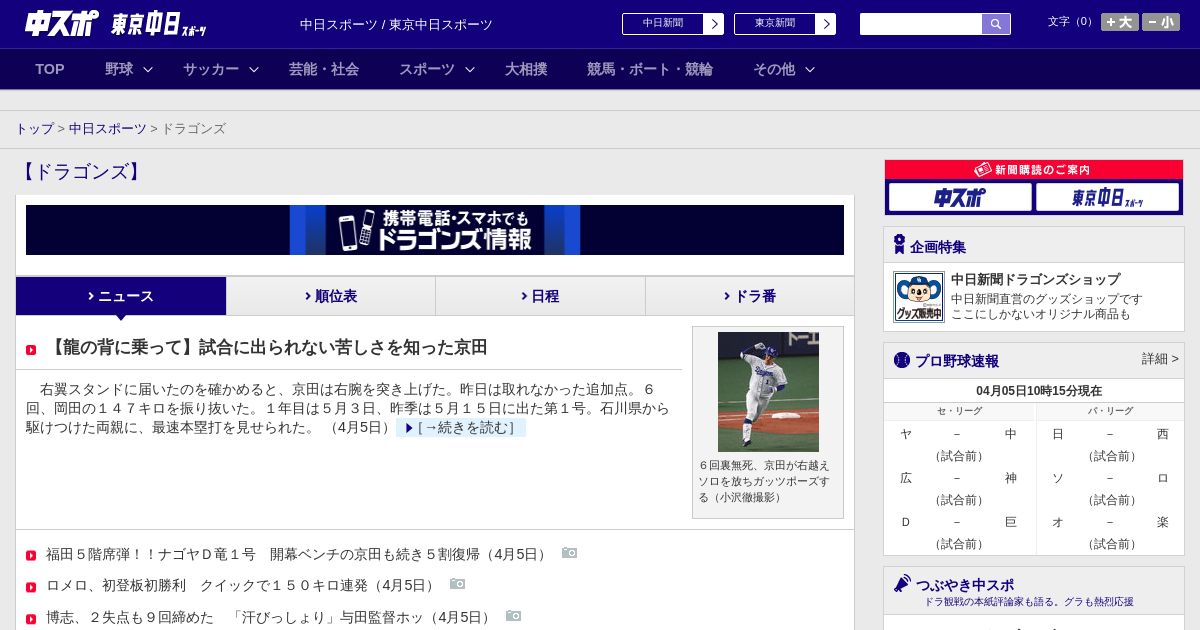Viewport: 1200px width, 630px height.
Task: Open article ロメロ、初登板初勝利
Action: pos(242,586)
